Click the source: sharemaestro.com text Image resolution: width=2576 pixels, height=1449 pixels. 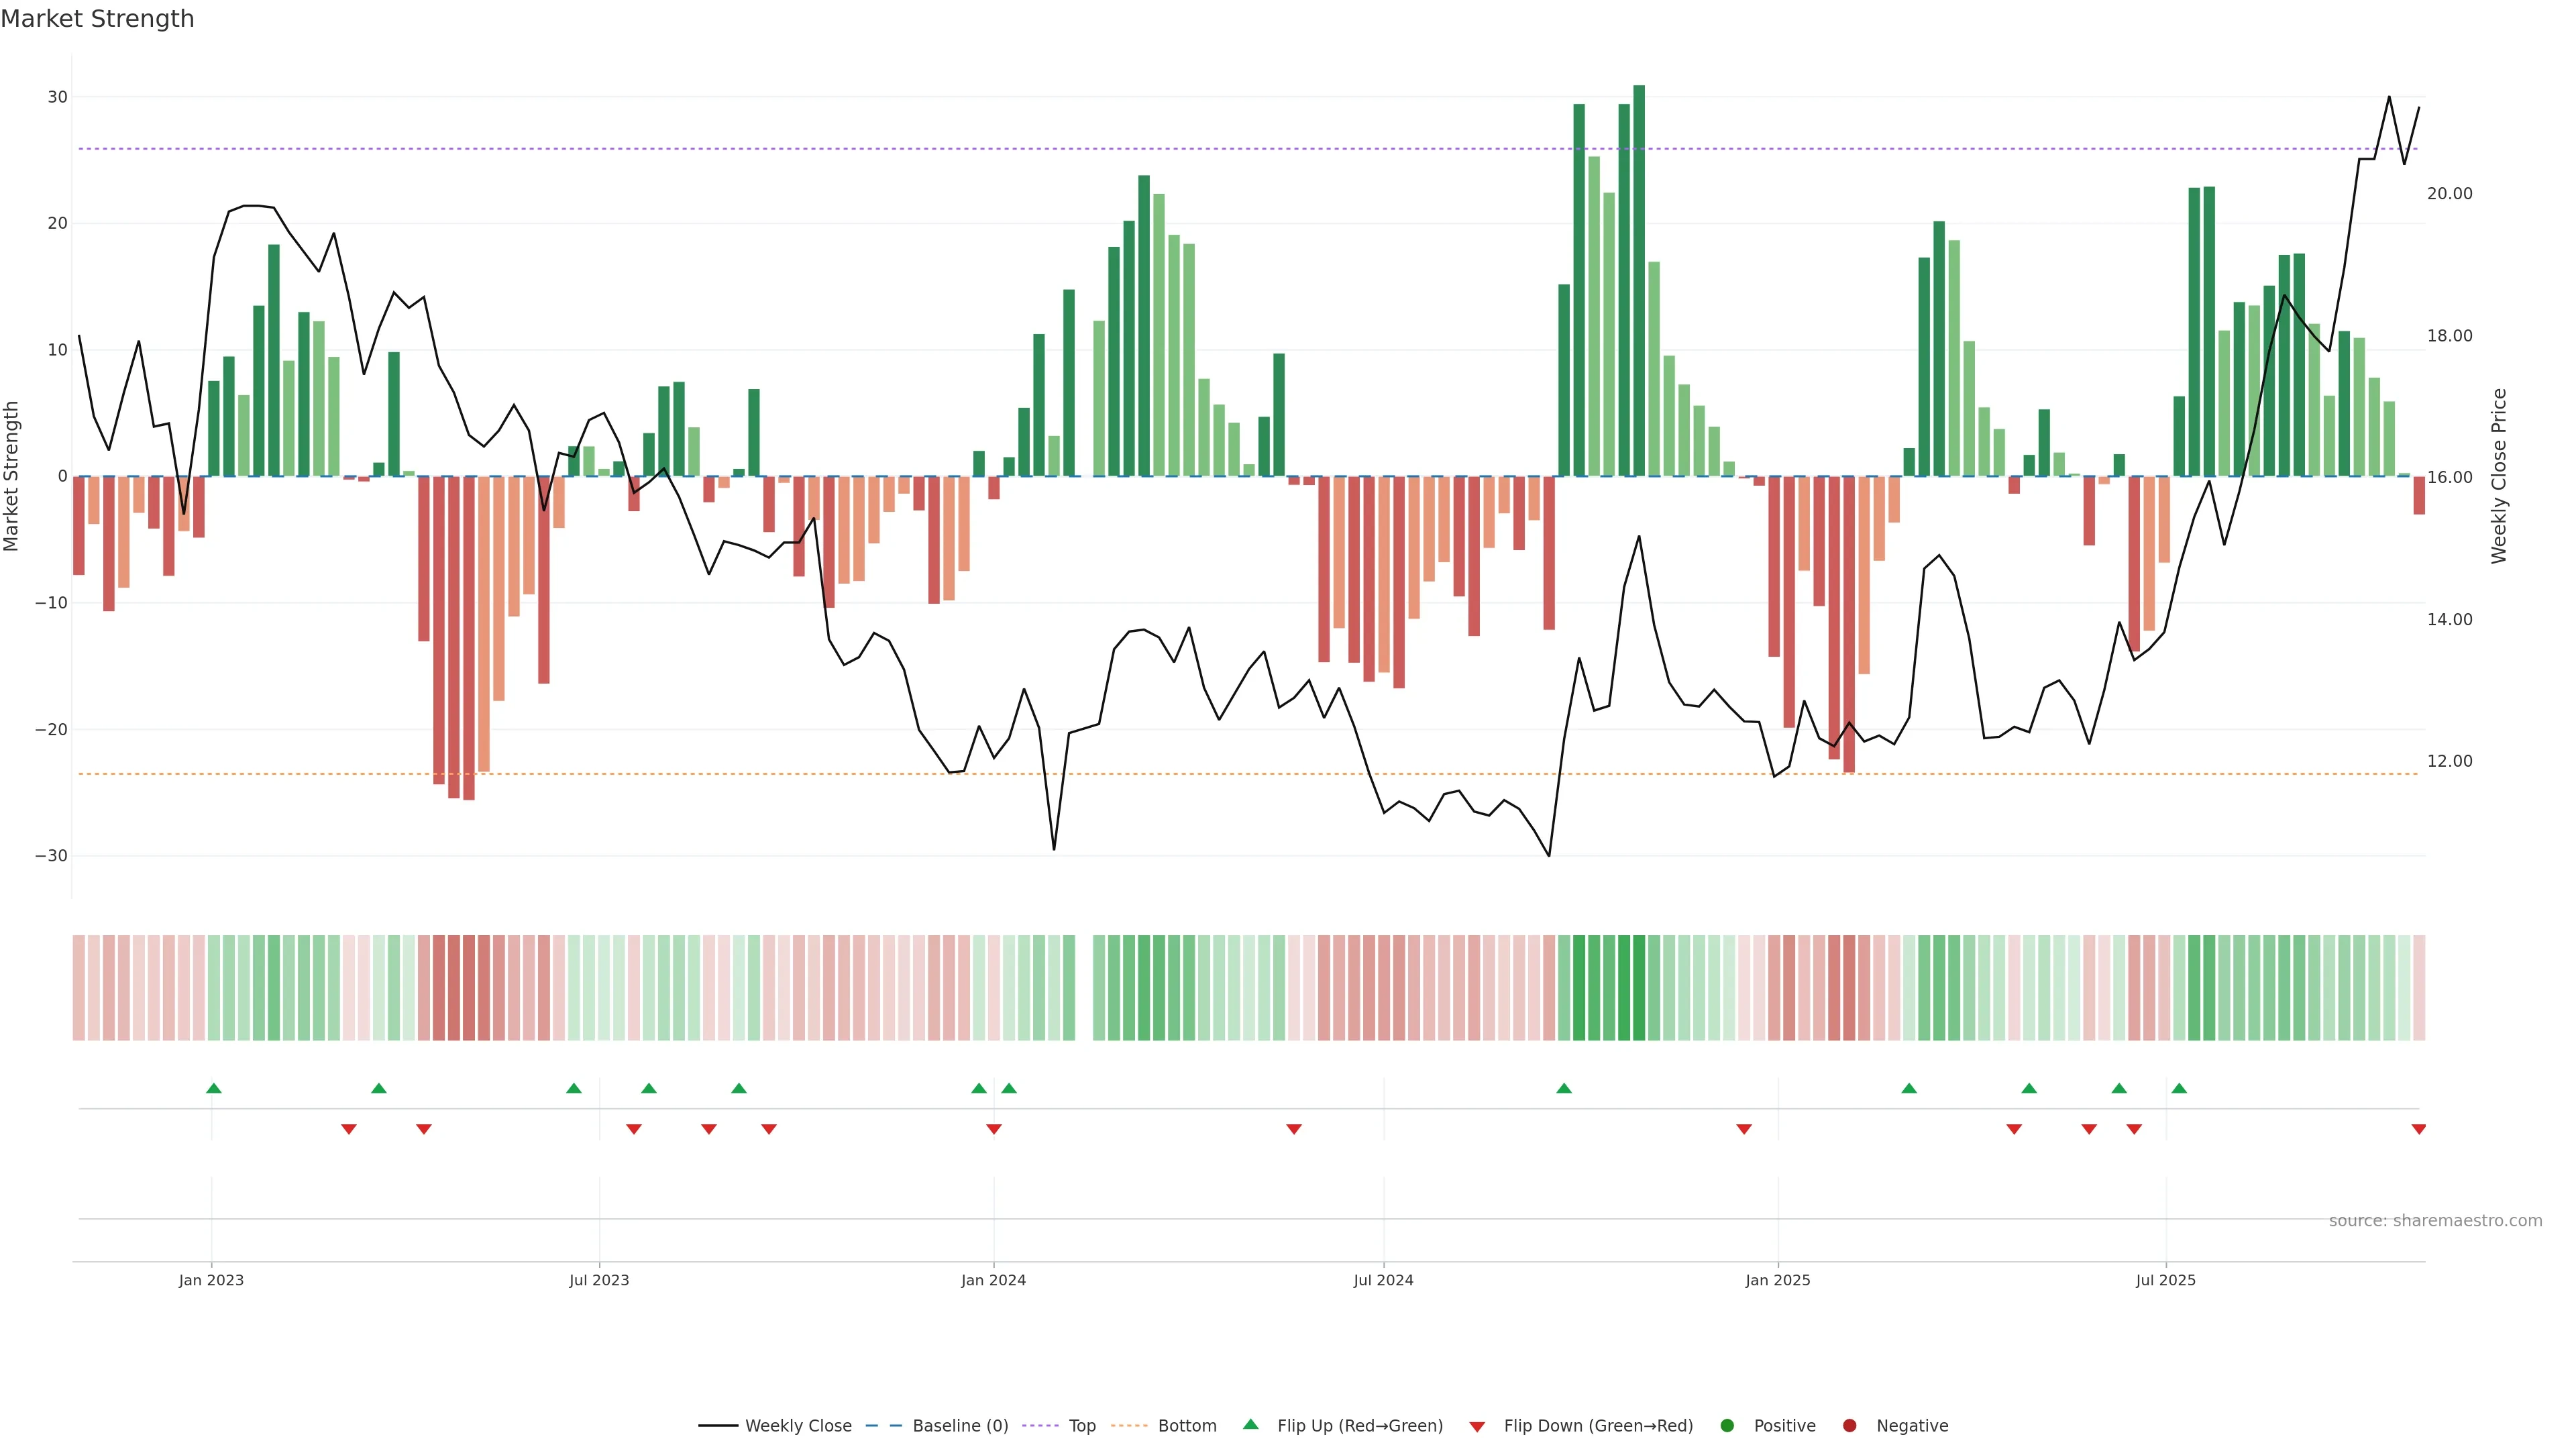(x=2435, y=1221)
